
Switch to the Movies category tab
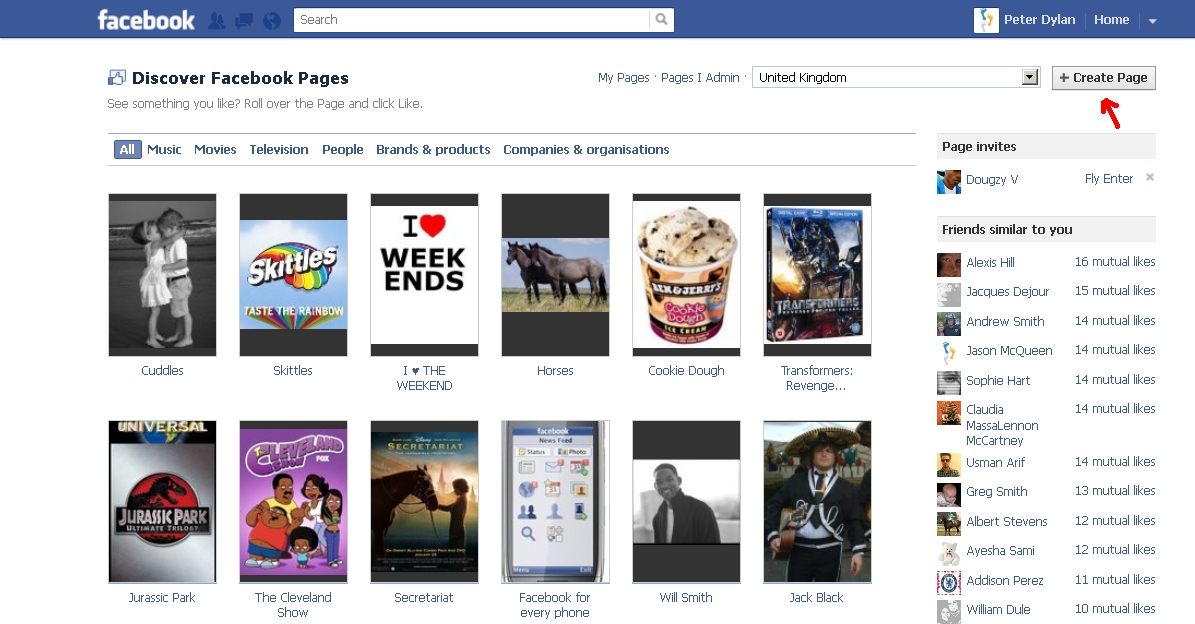click(x=215, y=150)
